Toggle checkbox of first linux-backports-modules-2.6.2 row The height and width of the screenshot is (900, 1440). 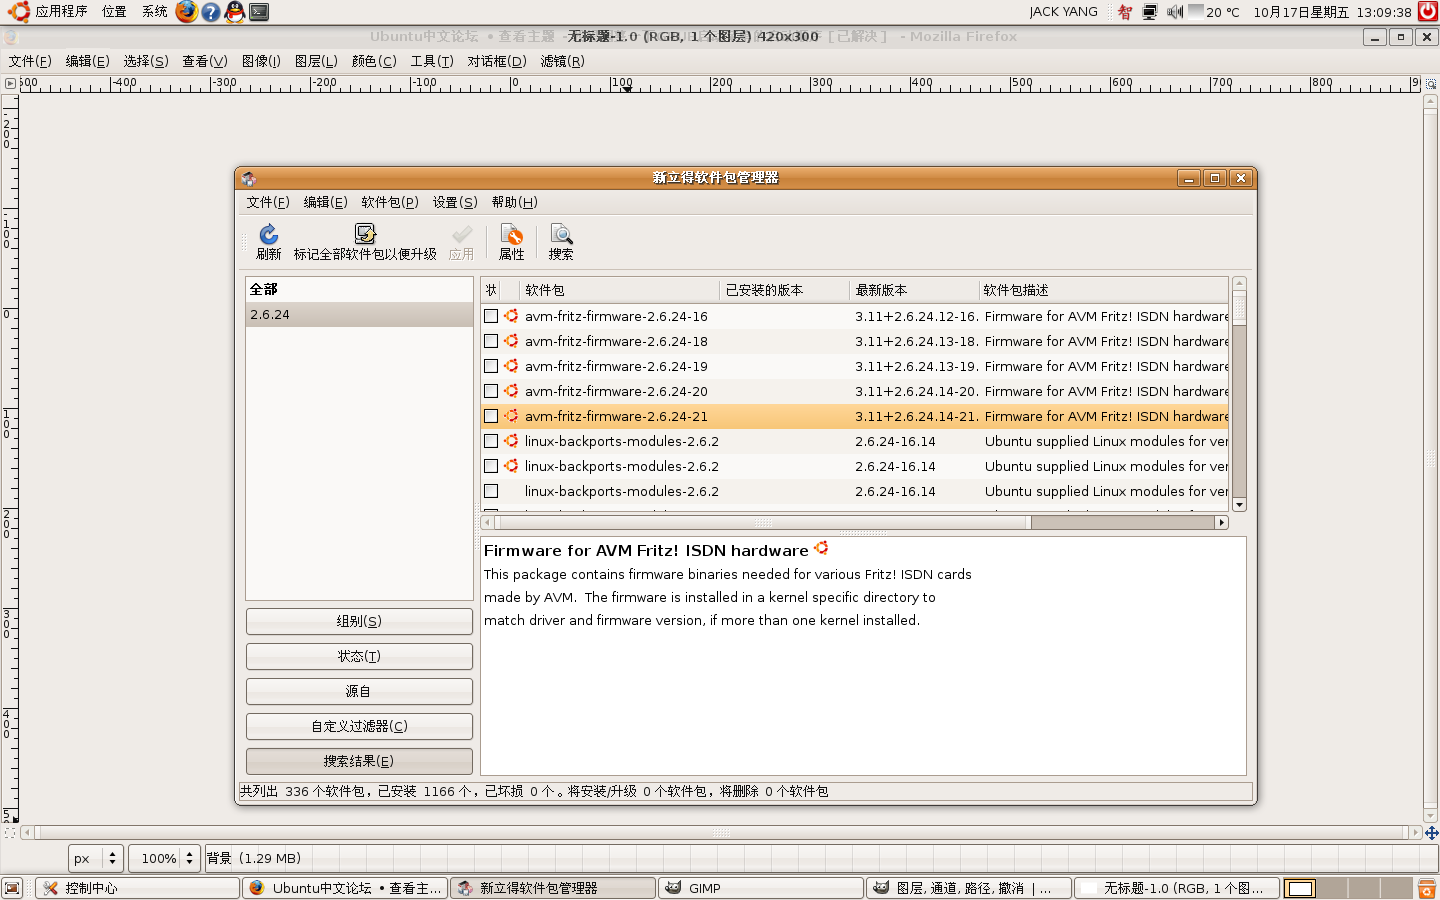pos(491,441)
